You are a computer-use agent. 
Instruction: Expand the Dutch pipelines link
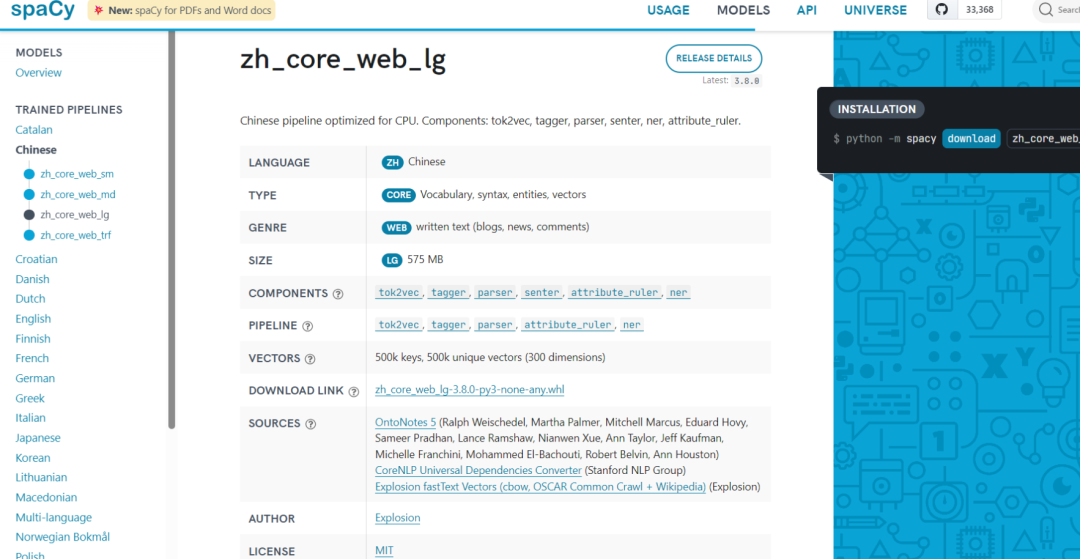30,299
